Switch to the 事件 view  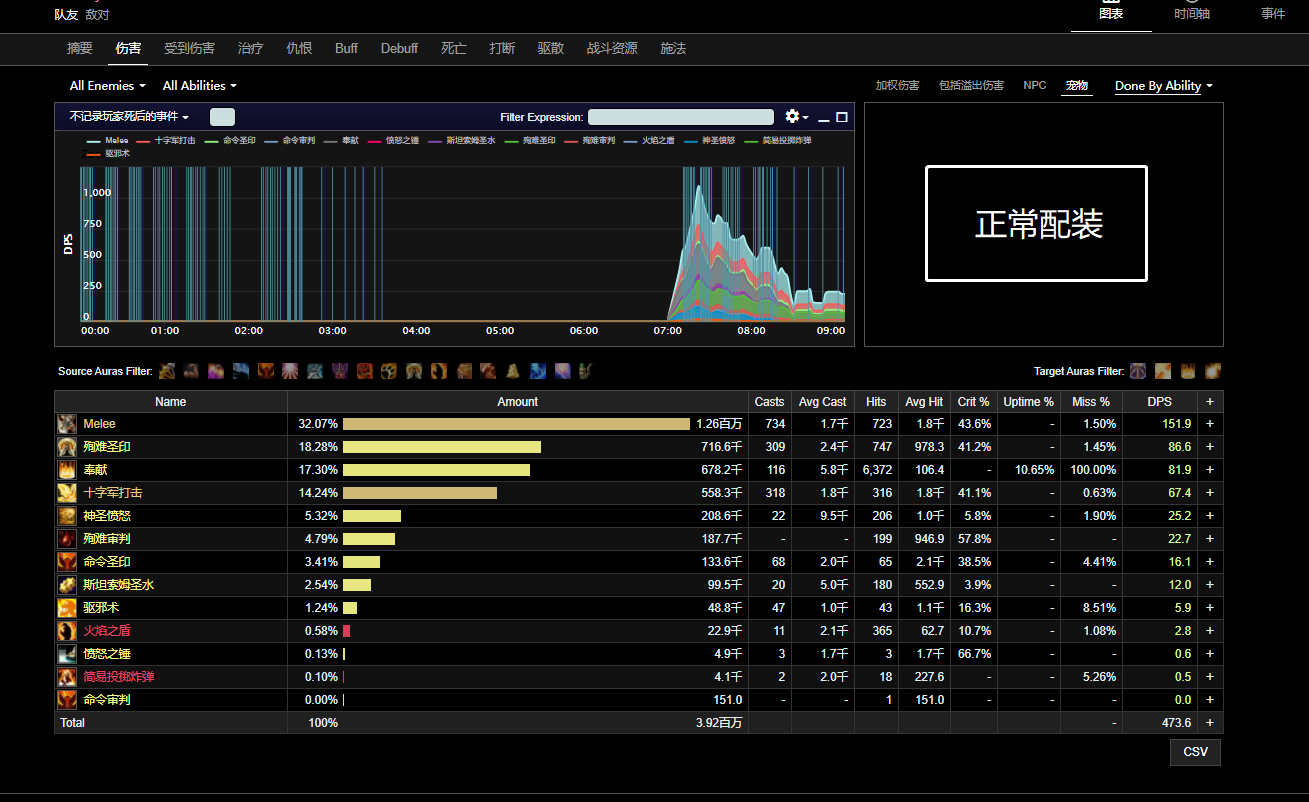(1273, 14)
